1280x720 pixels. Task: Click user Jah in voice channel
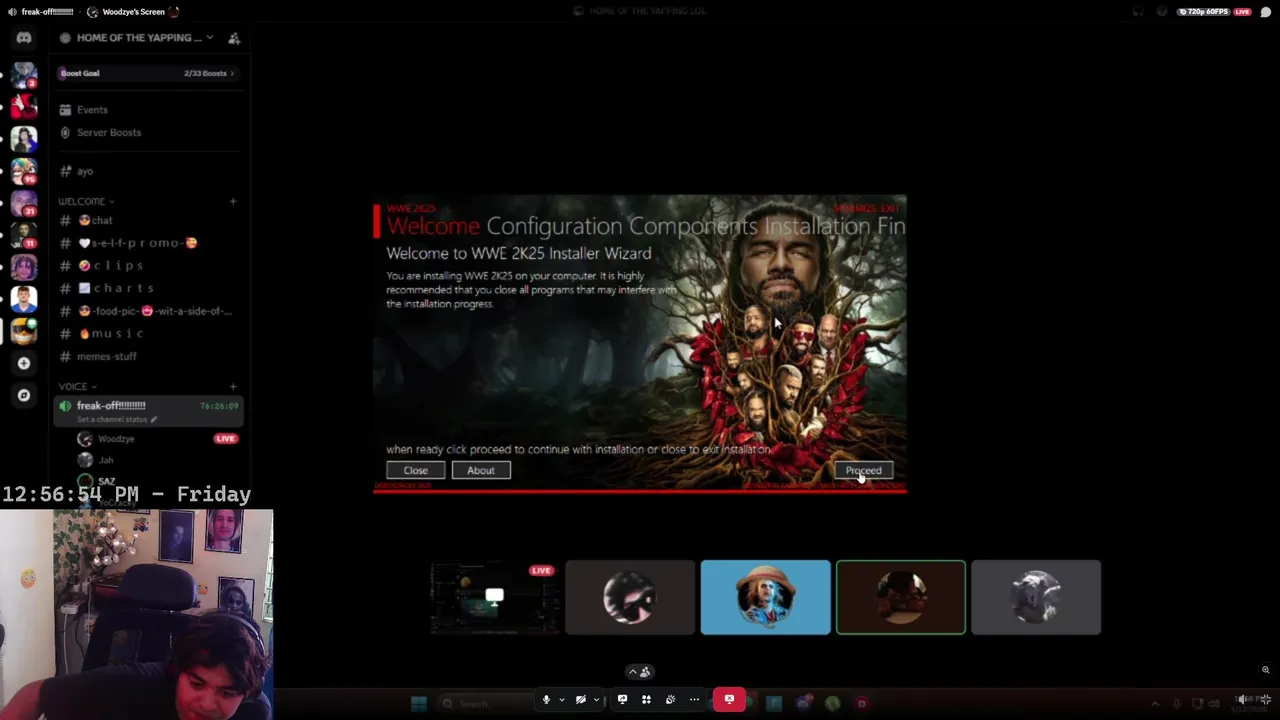pos(106,460)
